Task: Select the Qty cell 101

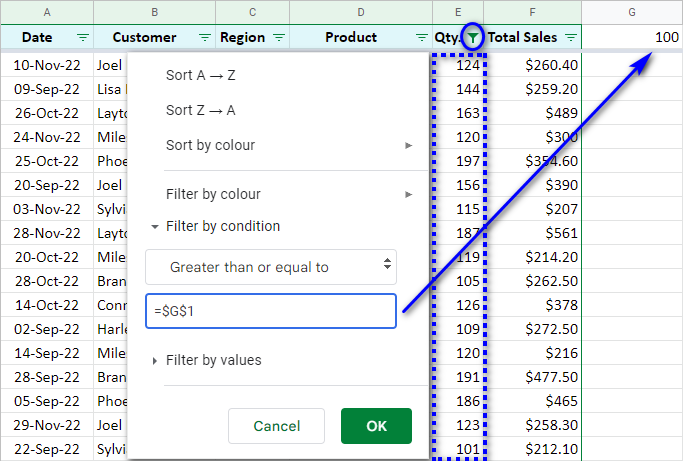Action: [458, 449]
